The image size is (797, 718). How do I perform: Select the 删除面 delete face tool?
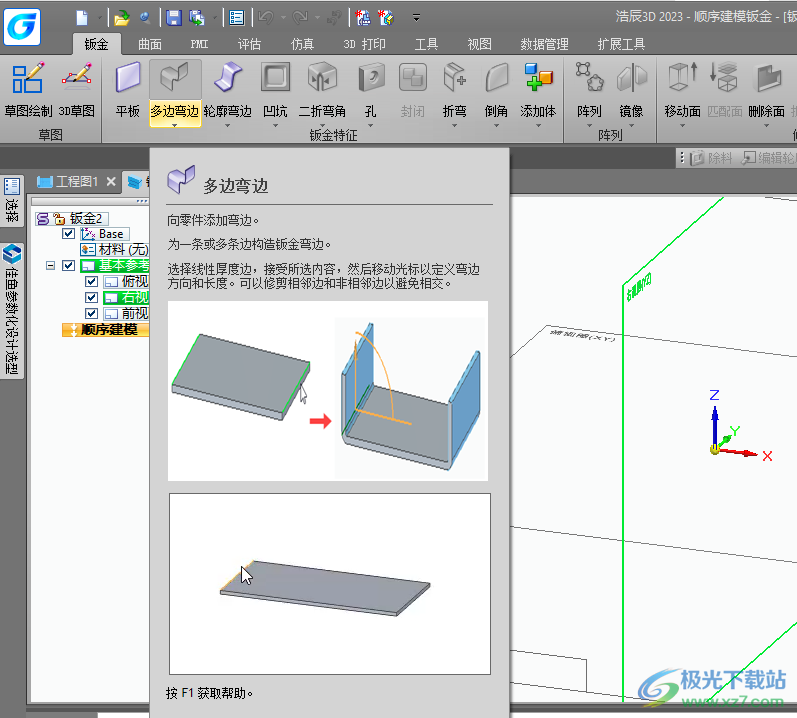coord(767,90)
